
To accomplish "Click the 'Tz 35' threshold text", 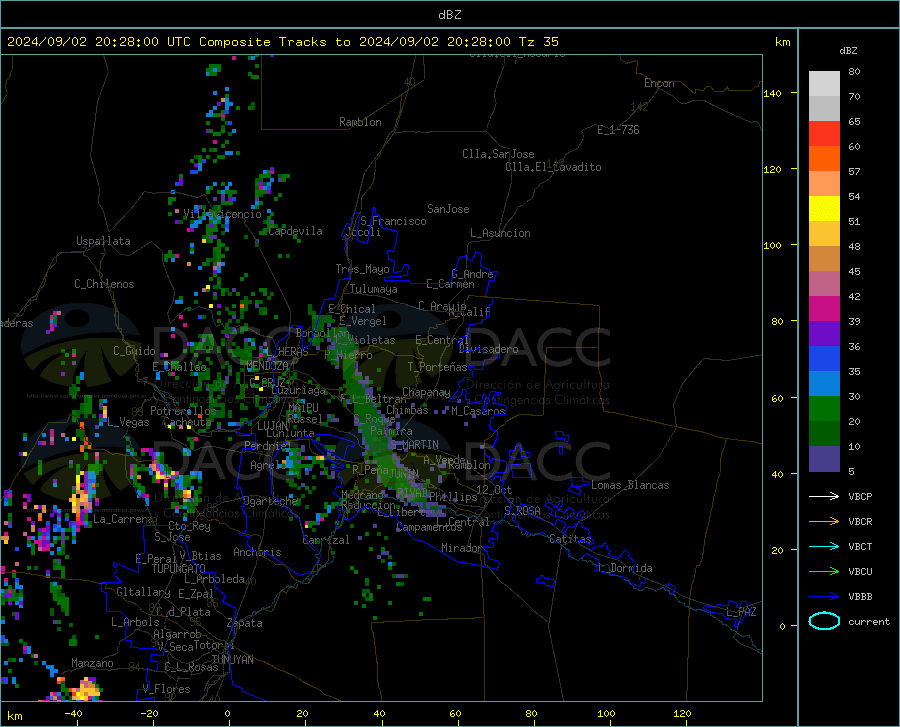I will click(538, 42).
